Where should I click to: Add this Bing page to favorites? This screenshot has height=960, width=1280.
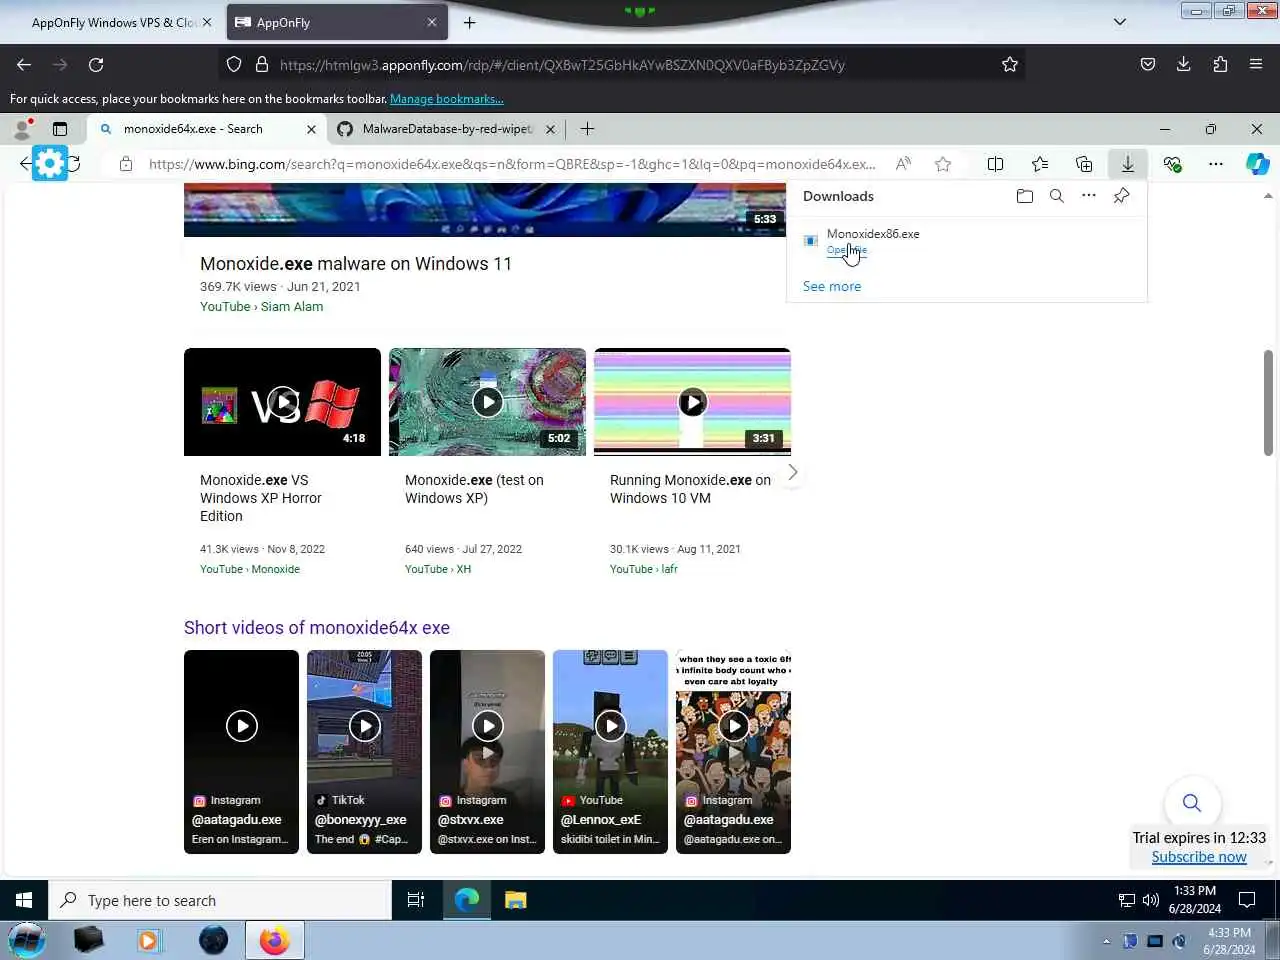[x=943, y=164]
